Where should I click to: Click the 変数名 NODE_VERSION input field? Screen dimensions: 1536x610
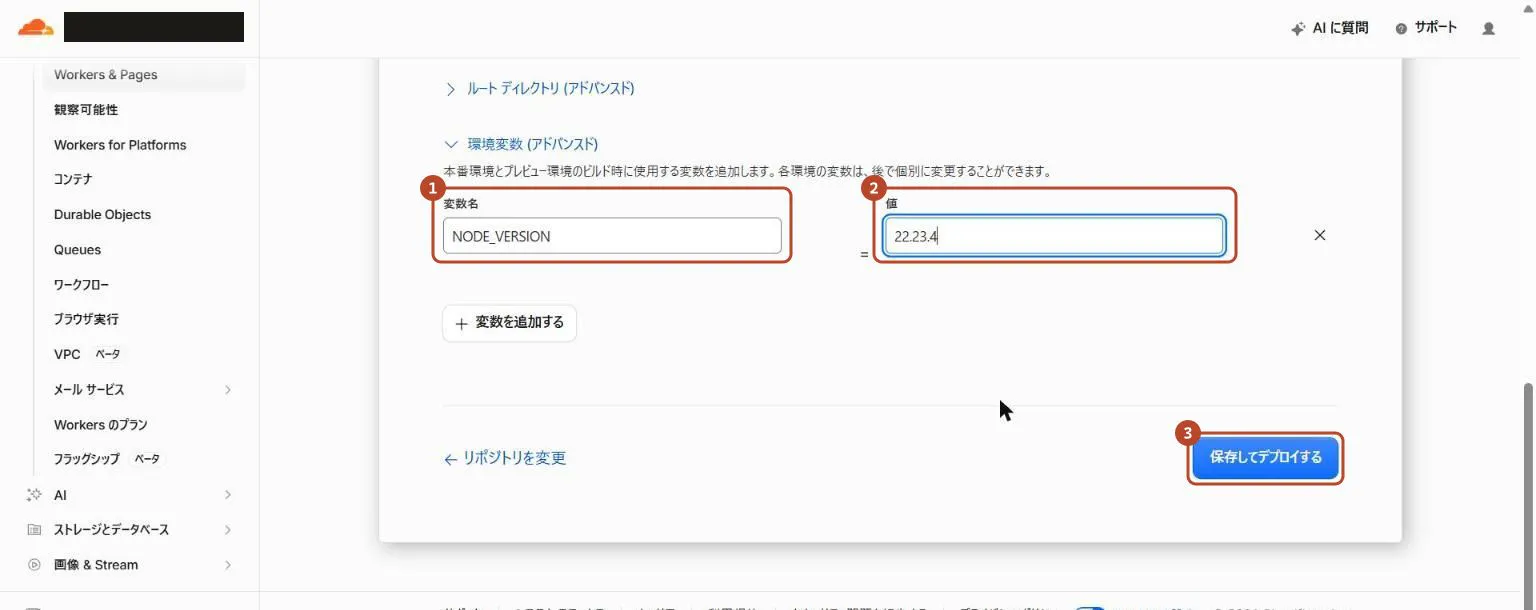pos(612,236)
